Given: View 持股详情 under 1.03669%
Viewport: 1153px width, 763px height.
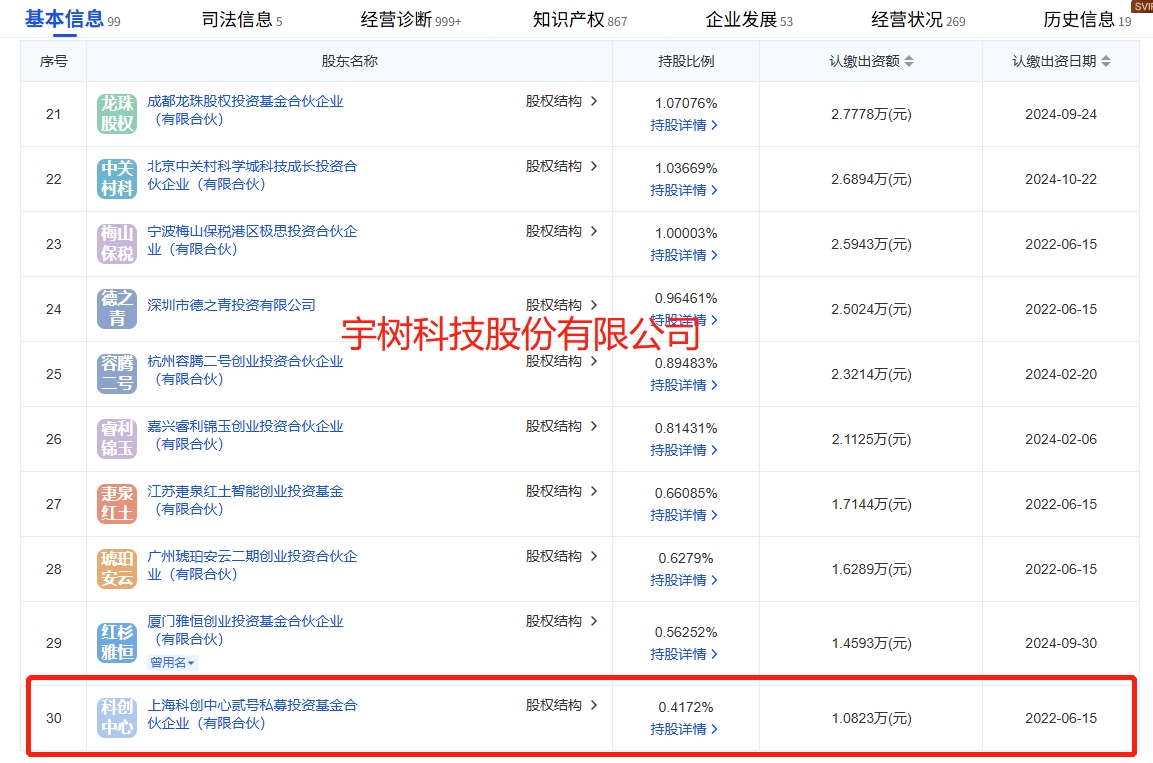Looking at the screenshot, I should (684, 190).
